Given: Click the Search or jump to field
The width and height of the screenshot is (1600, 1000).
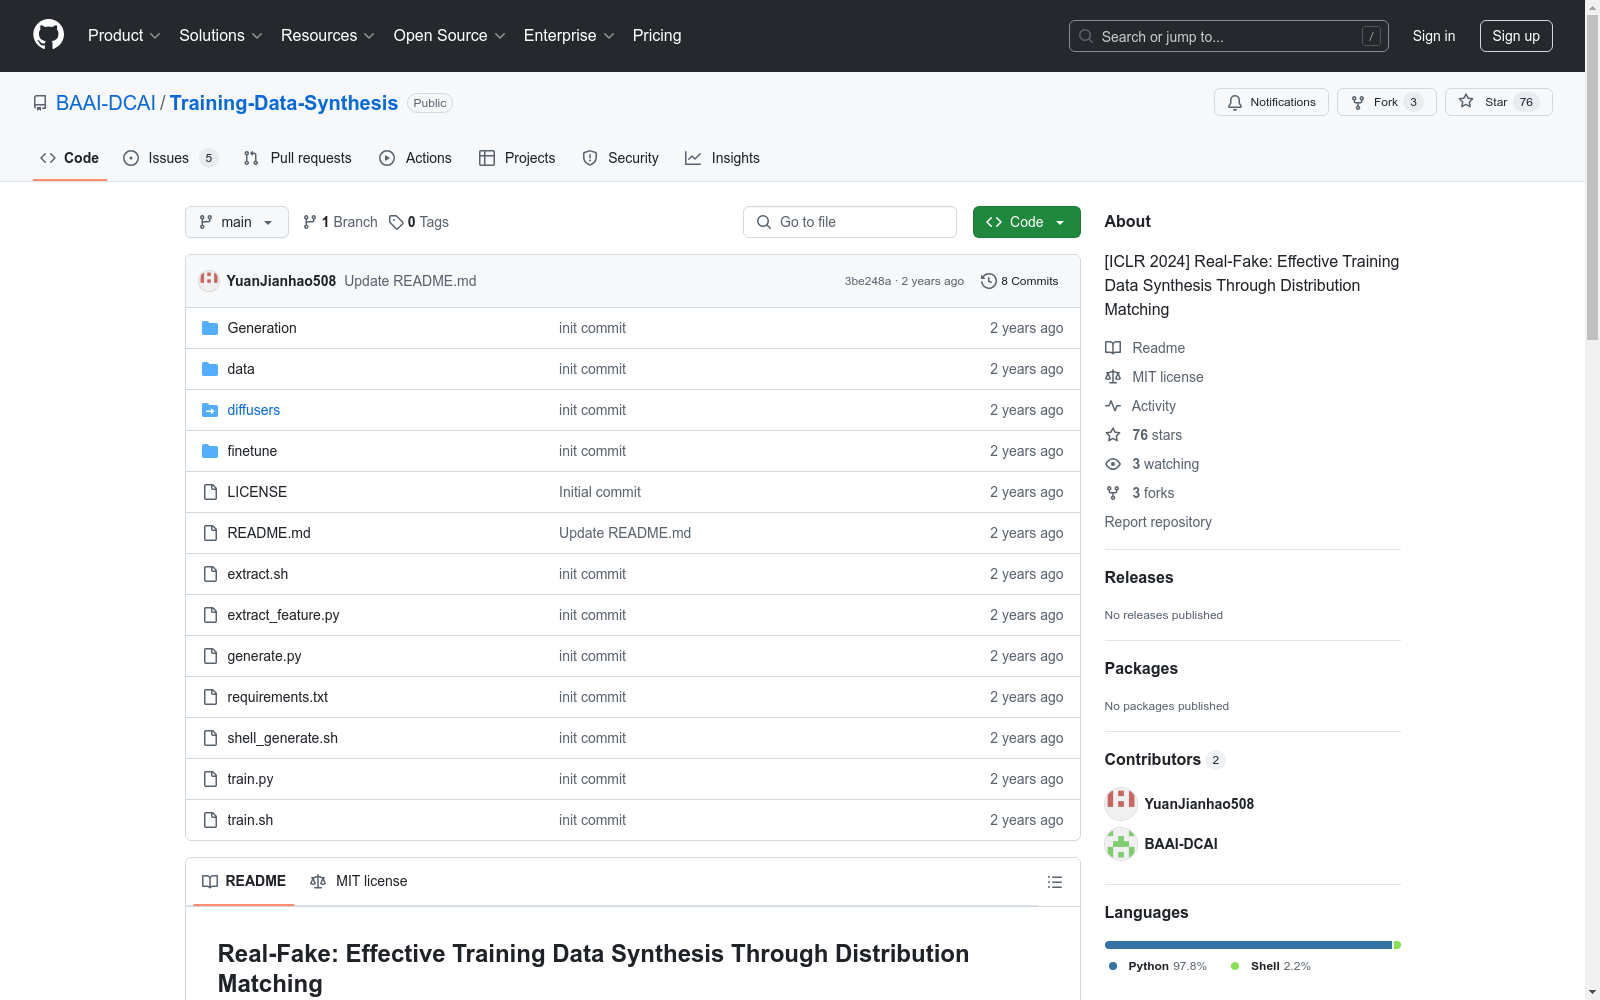Looking at the screenshot, I should click(1229, 36).
